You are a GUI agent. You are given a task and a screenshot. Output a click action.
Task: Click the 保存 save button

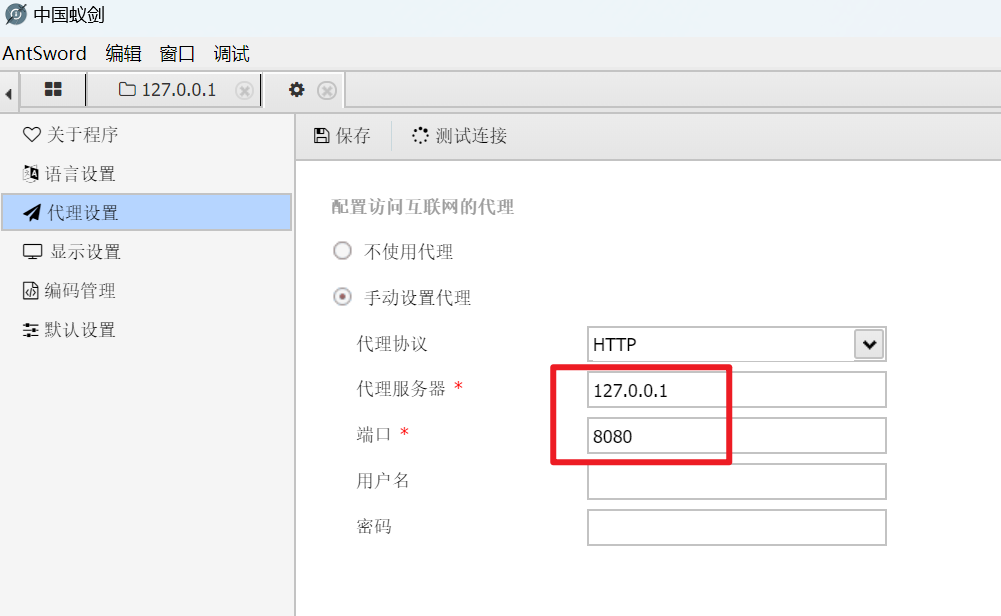(342, 135)
